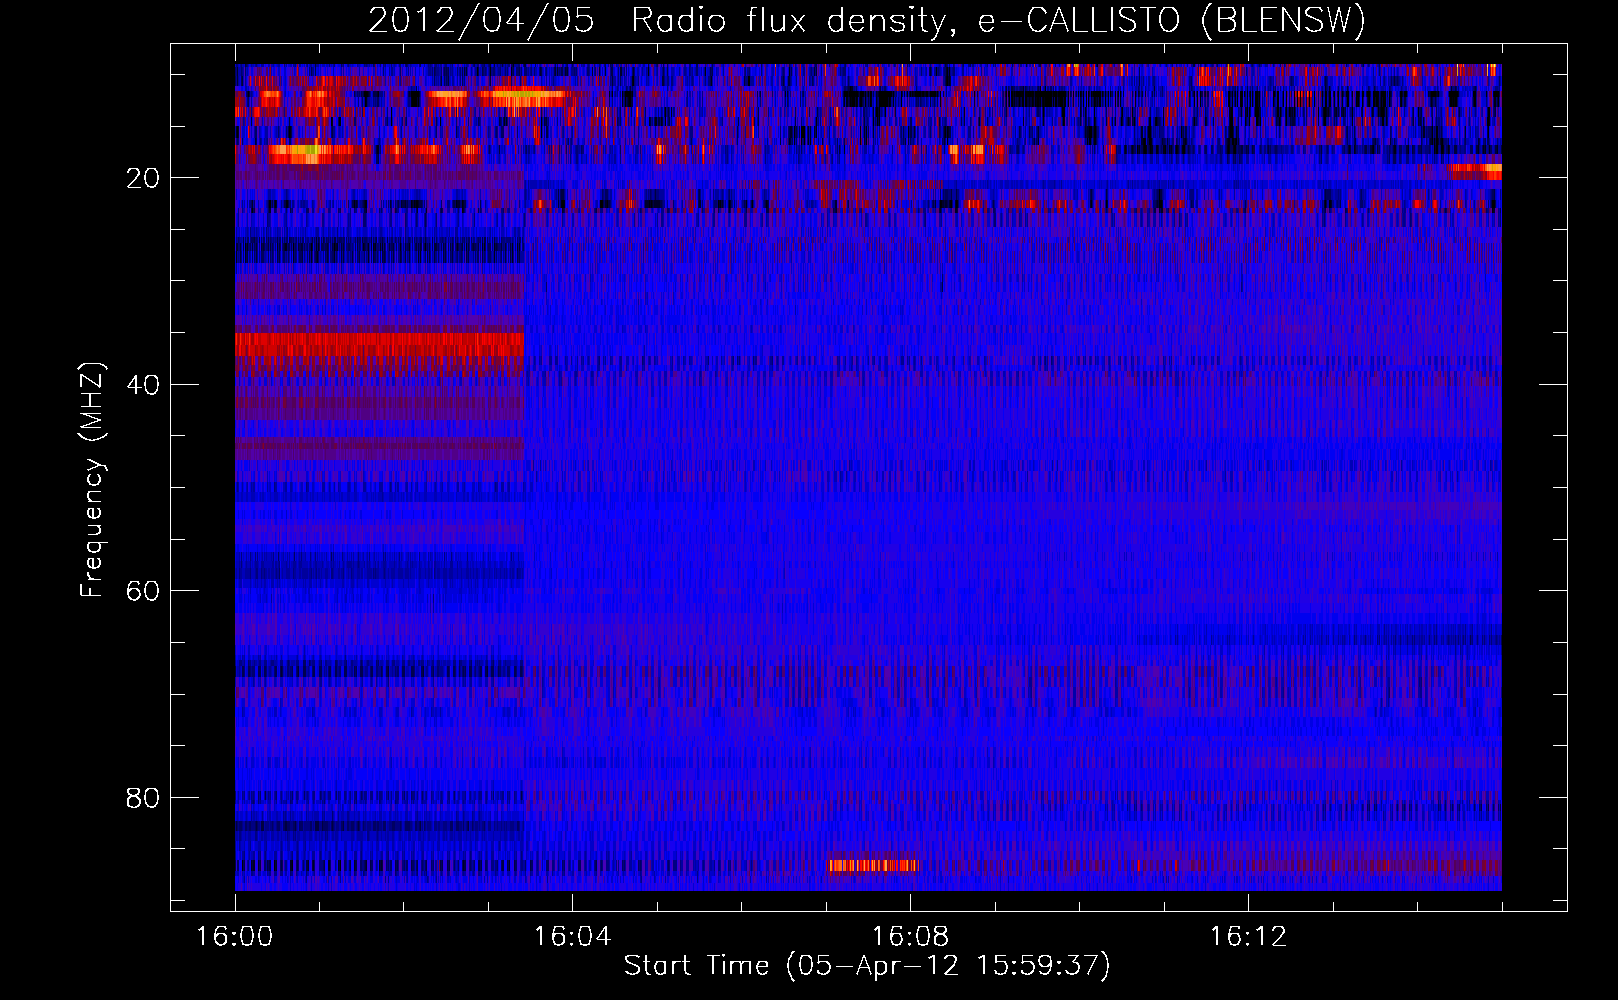Click the '80' frequency tick label
The image size is (1618, 1000).
144,798
